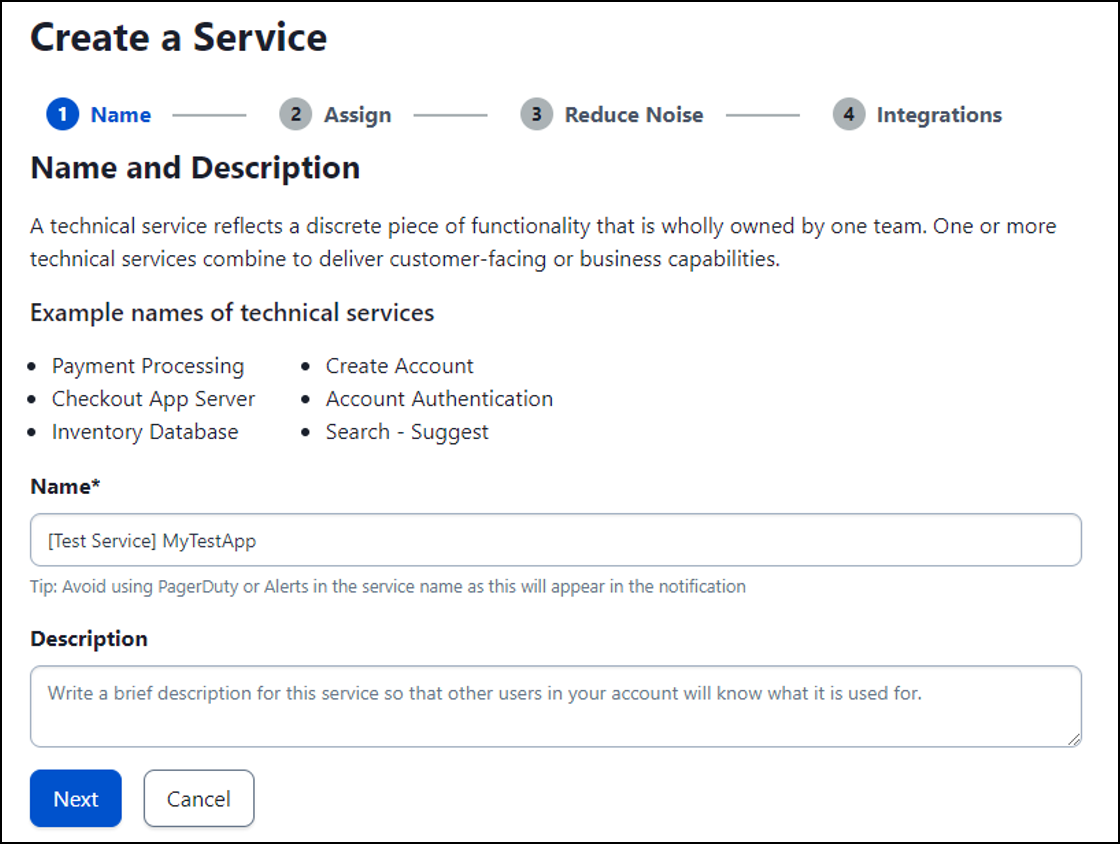The image size is (1120, 844).
Task: Go to the Assign step label
Action: [x=357, y=115]
